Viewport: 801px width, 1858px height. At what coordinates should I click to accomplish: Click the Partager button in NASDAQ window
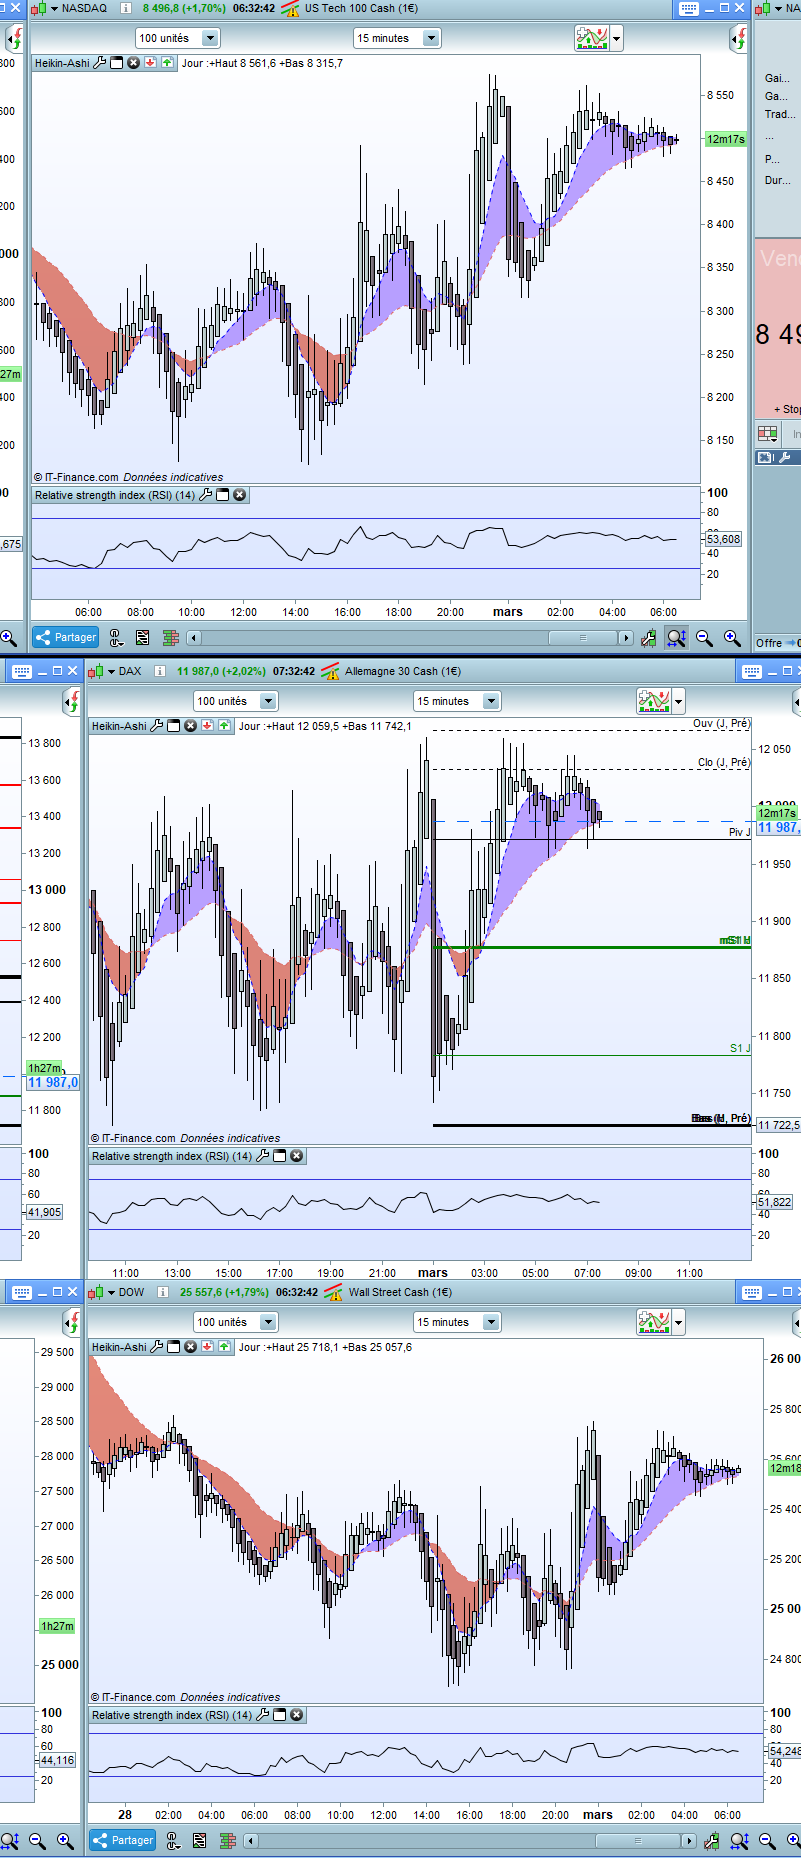pyautogui.click(x=66, y=637)
